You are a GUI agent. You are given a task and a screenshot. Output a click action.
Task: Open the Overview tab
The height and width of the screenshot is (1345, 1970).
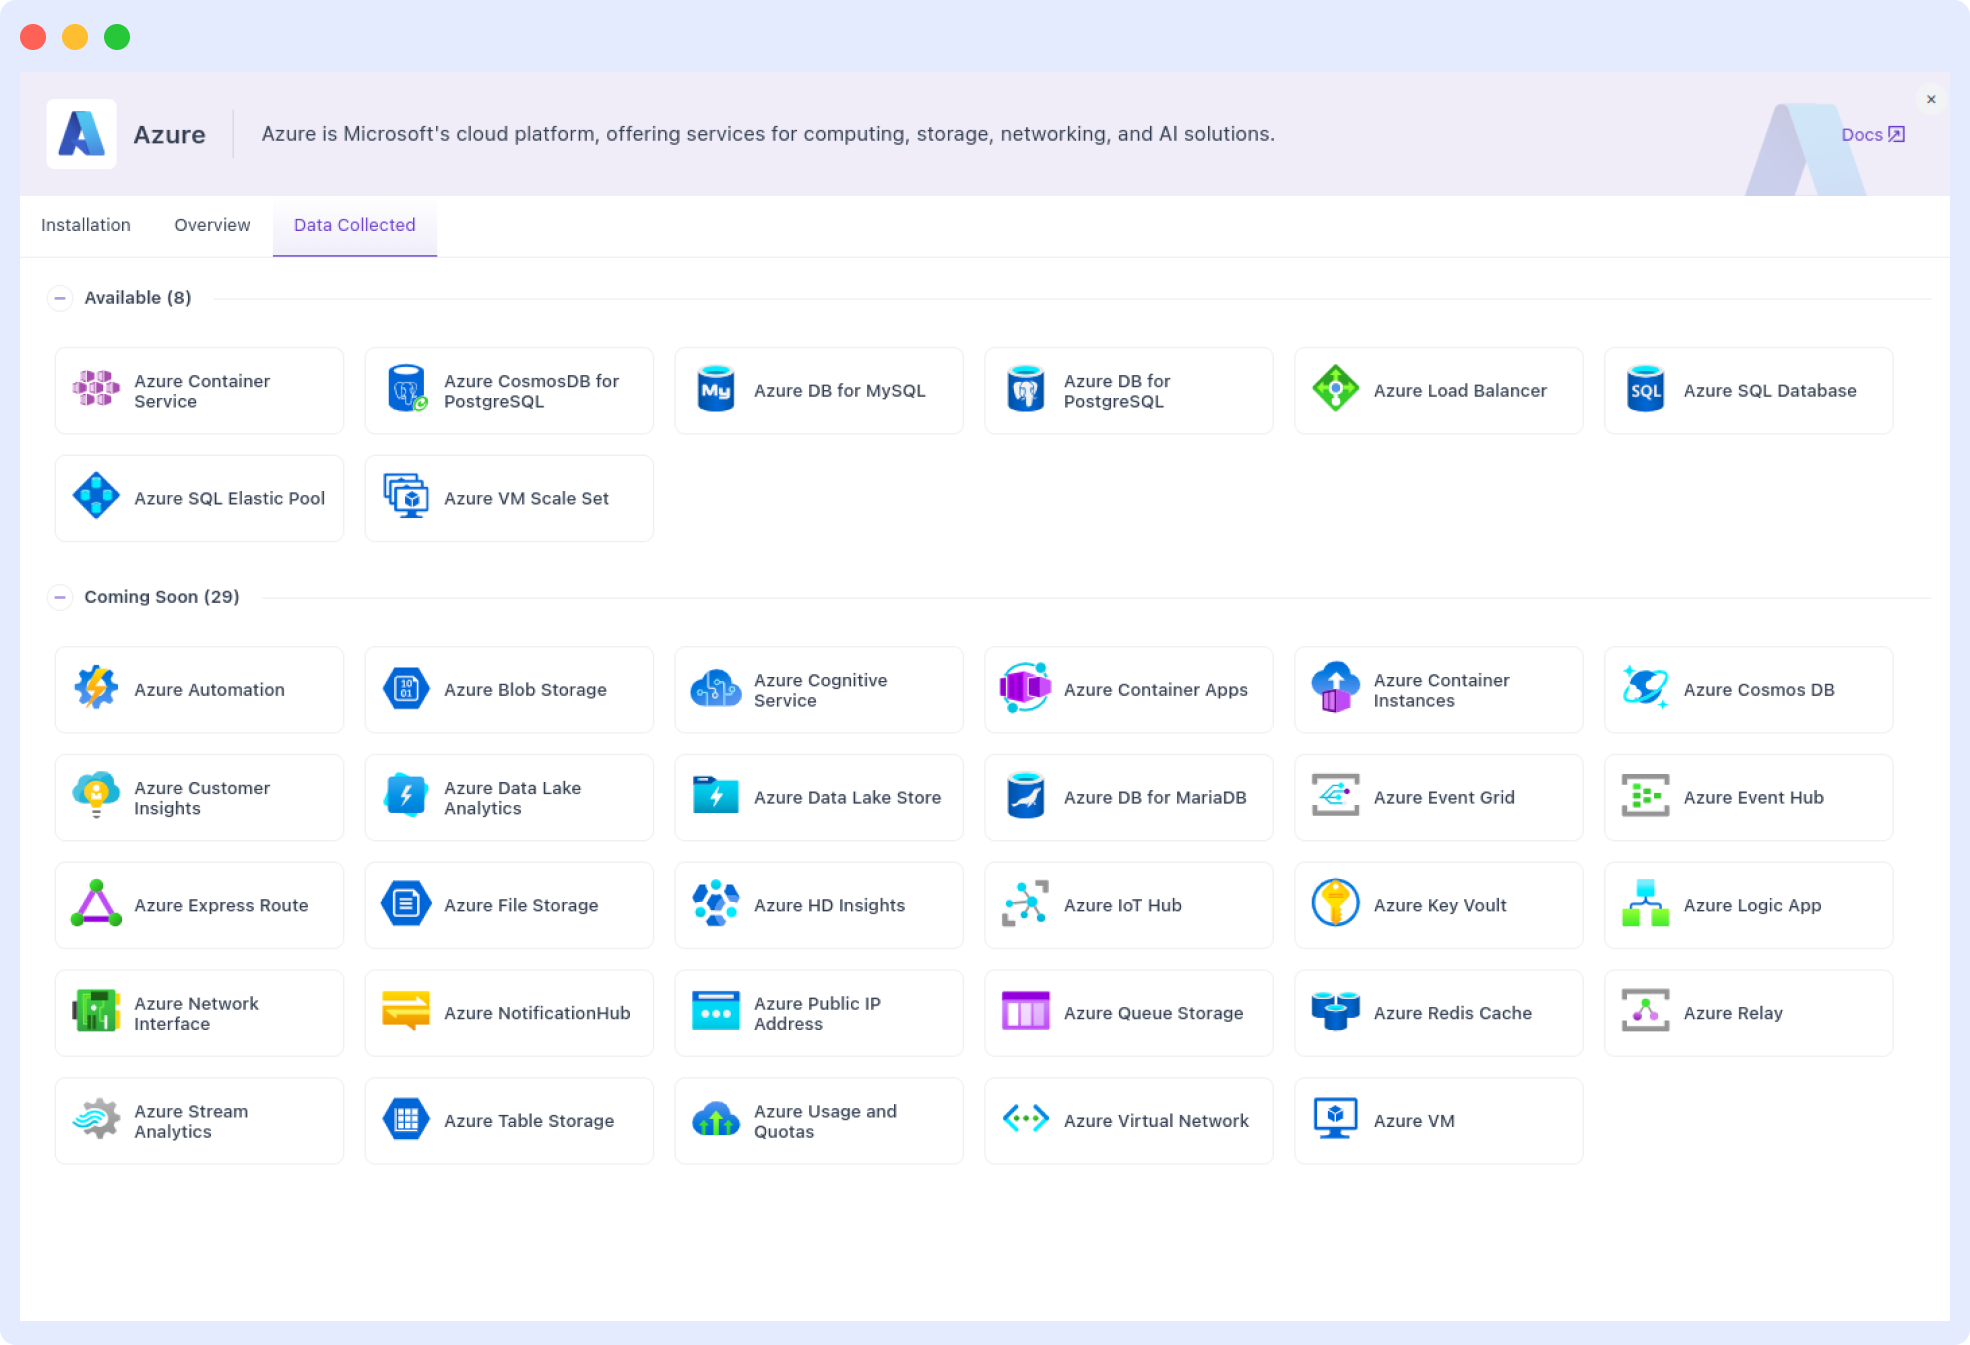pos(211,225)
